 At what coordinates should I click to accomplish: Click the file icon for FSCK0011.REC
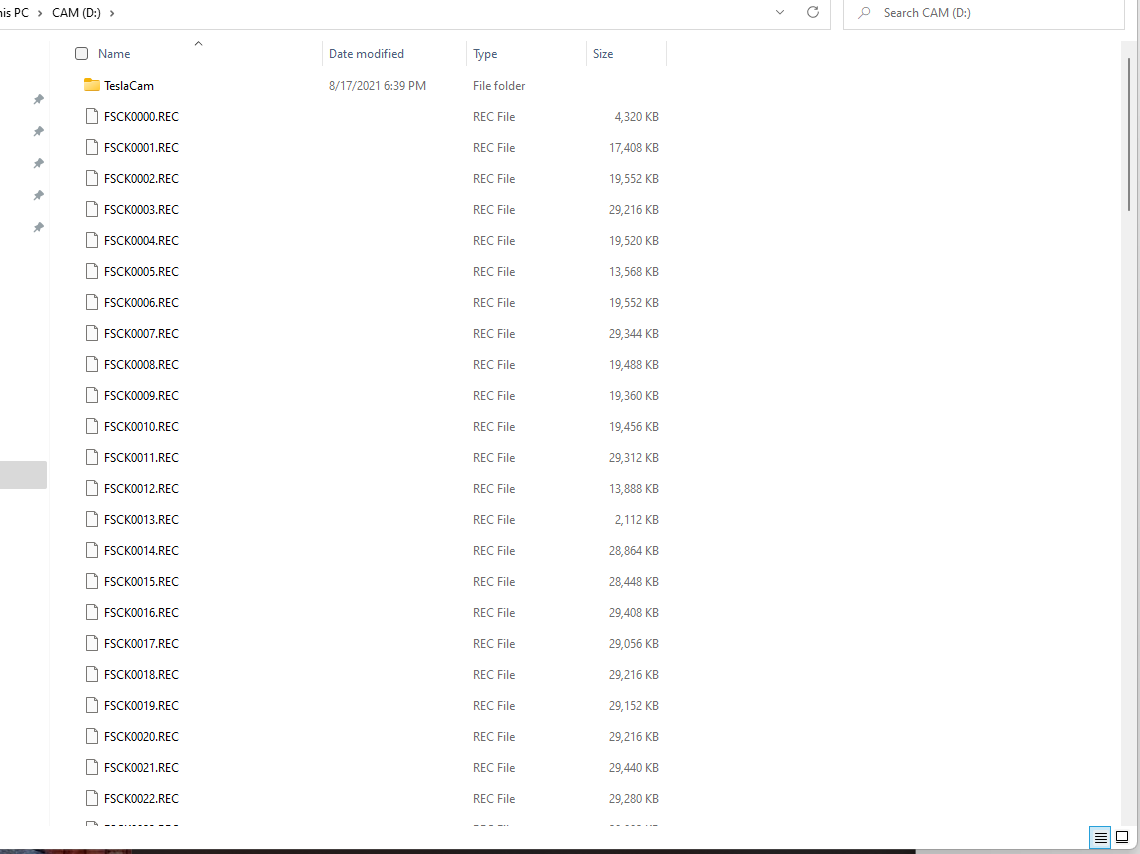[x=92, y=457]
